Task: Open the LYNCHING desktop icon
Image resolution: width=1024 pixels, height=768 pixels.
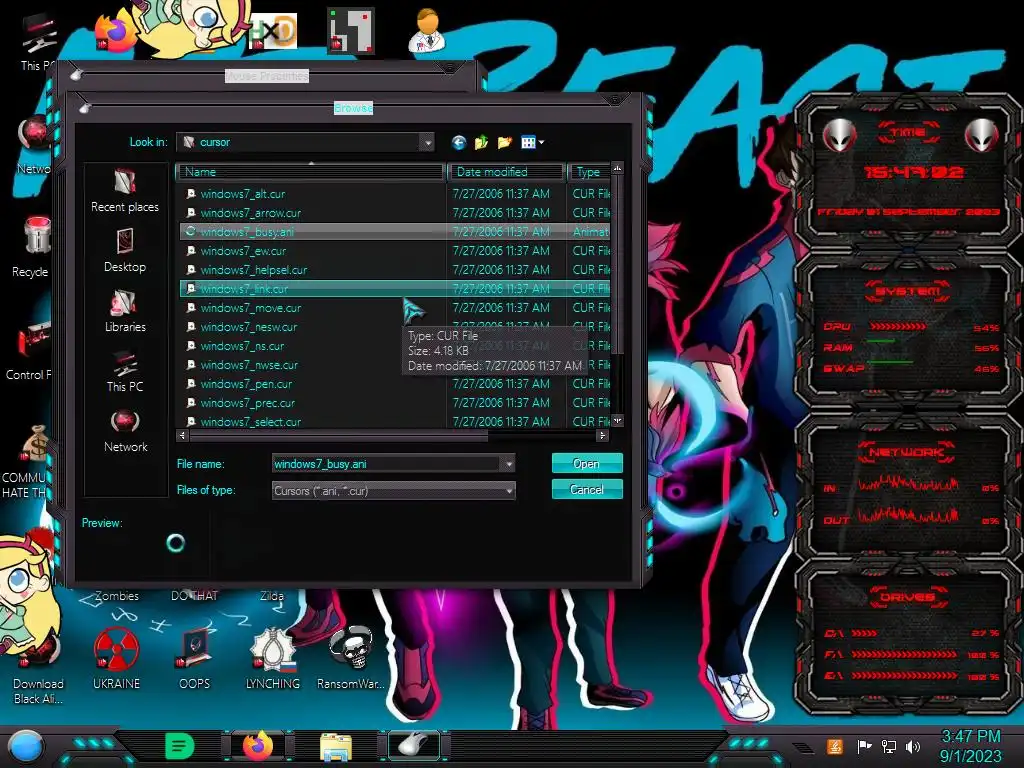Action: (x=273, y=658)
